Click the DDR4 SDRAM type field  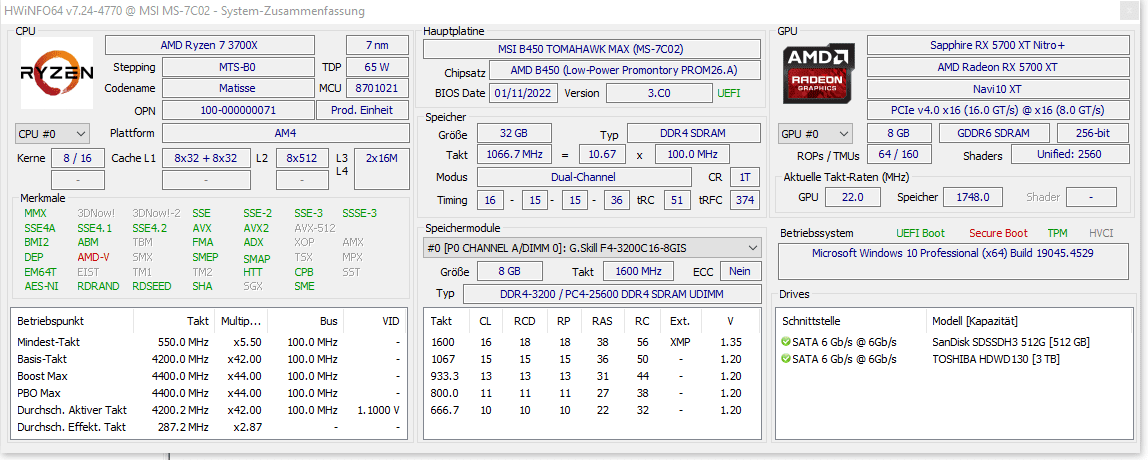(694, 133)
